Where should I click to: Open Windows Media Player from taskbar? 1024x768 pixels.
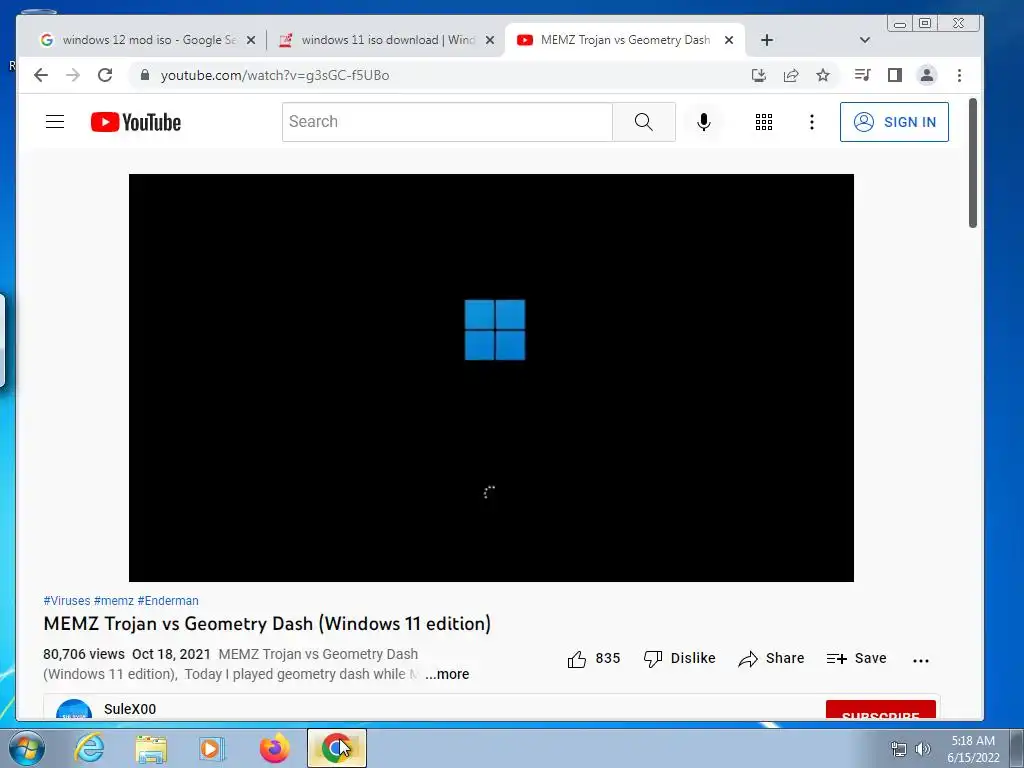(211, 748)
